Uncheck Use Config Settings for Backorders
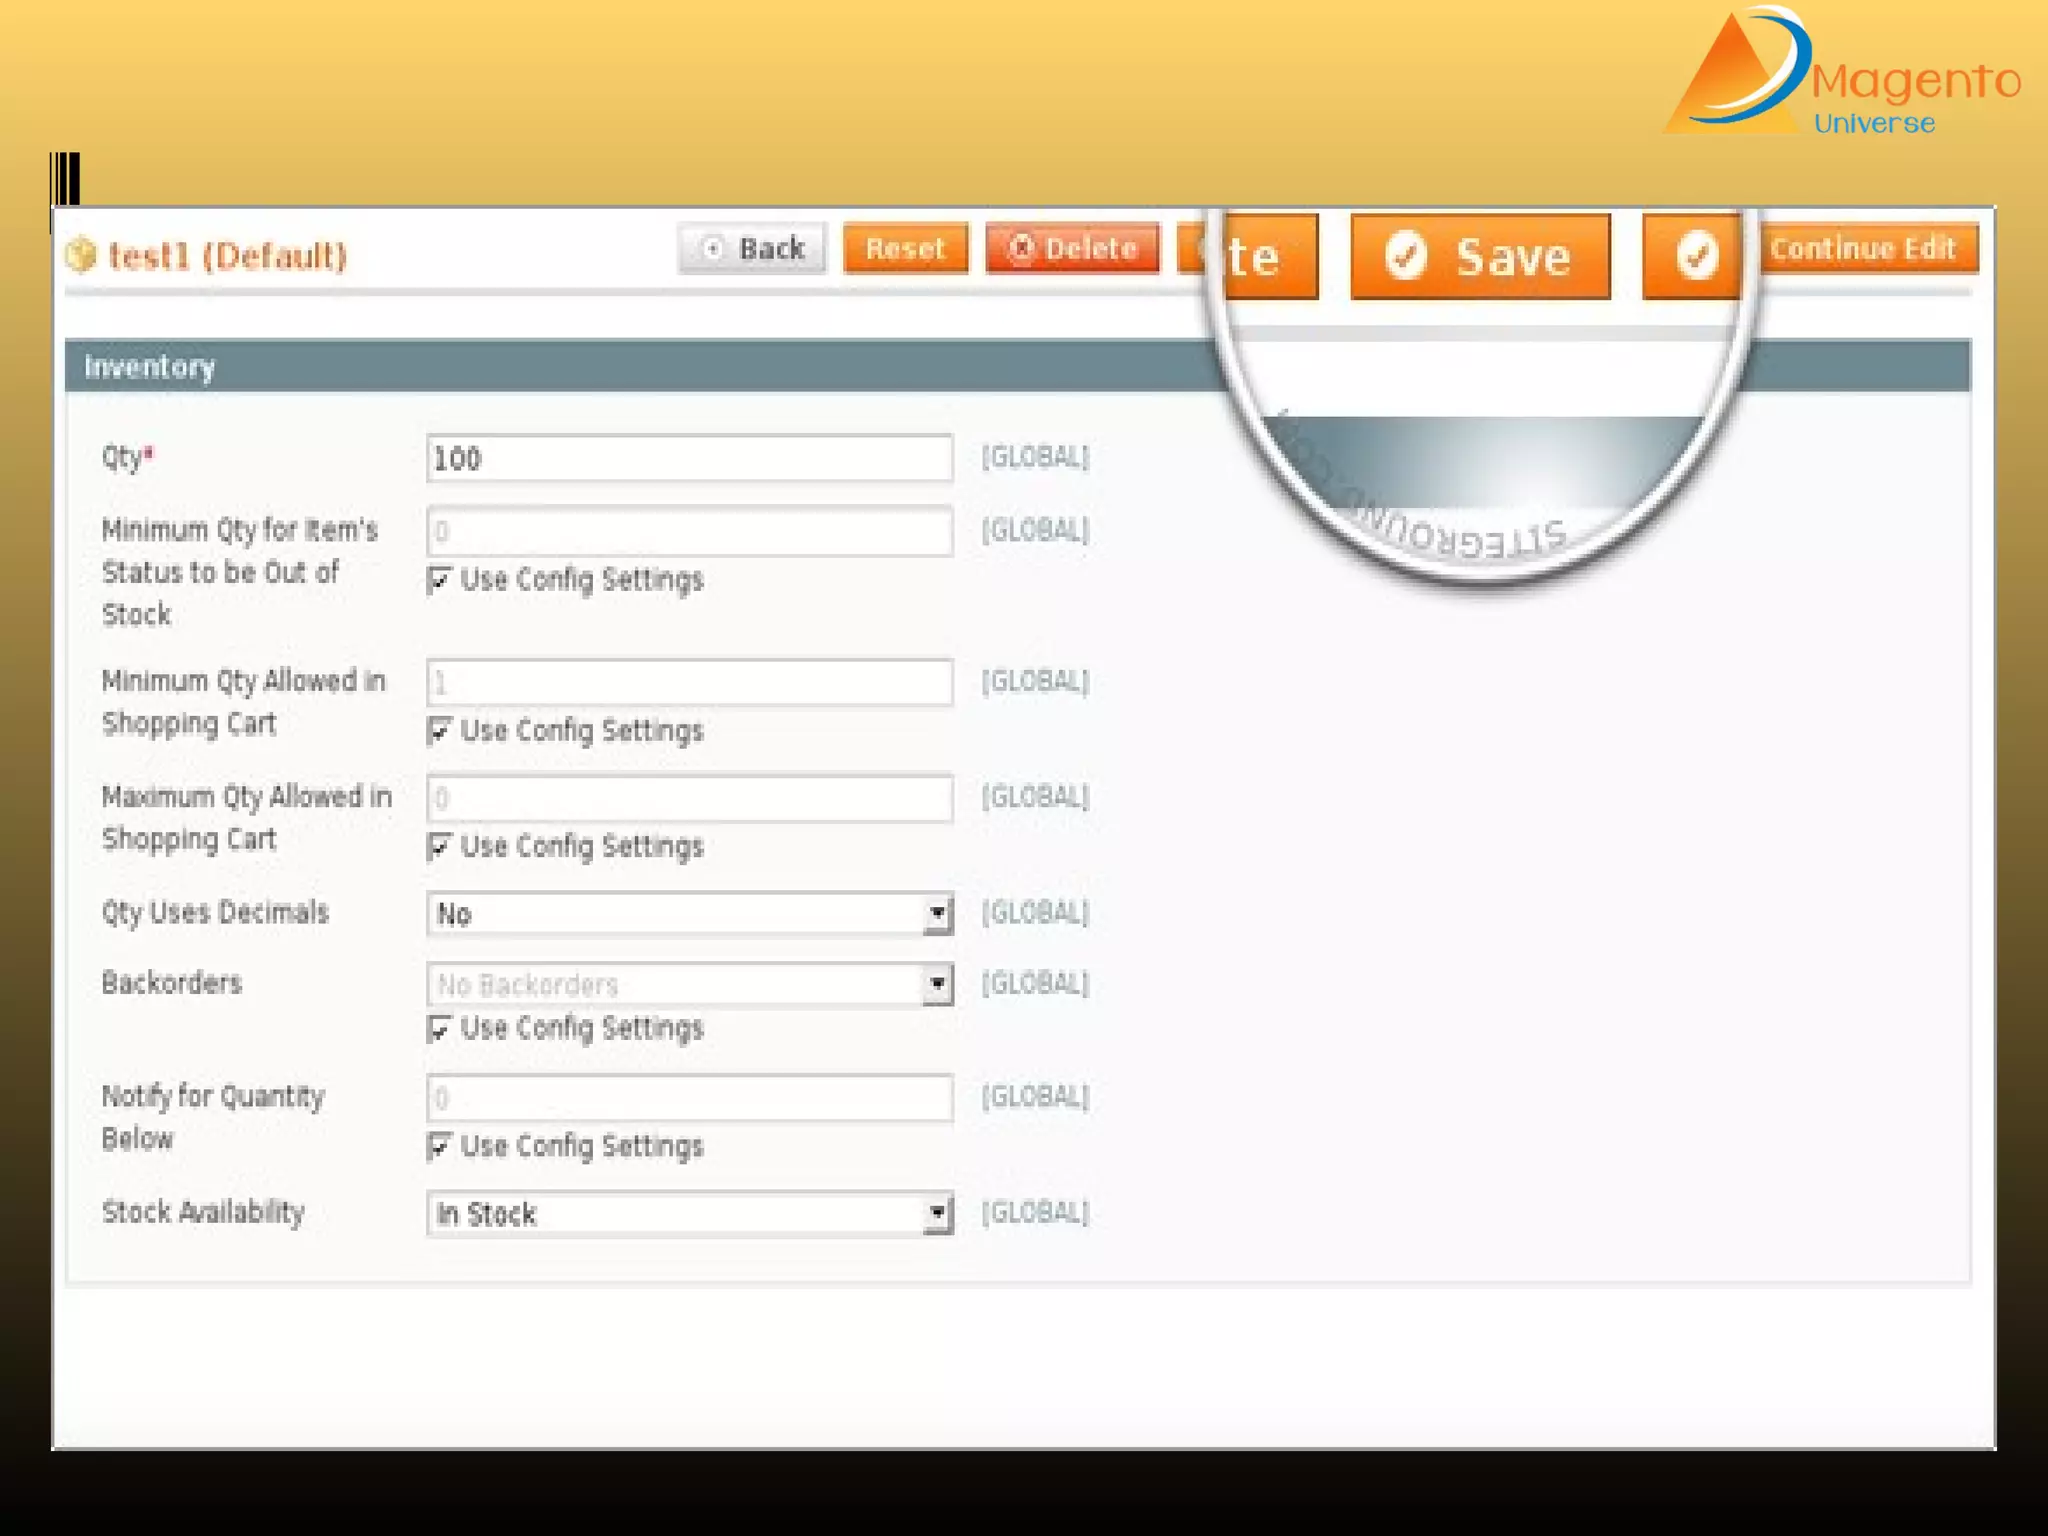 439,1029
